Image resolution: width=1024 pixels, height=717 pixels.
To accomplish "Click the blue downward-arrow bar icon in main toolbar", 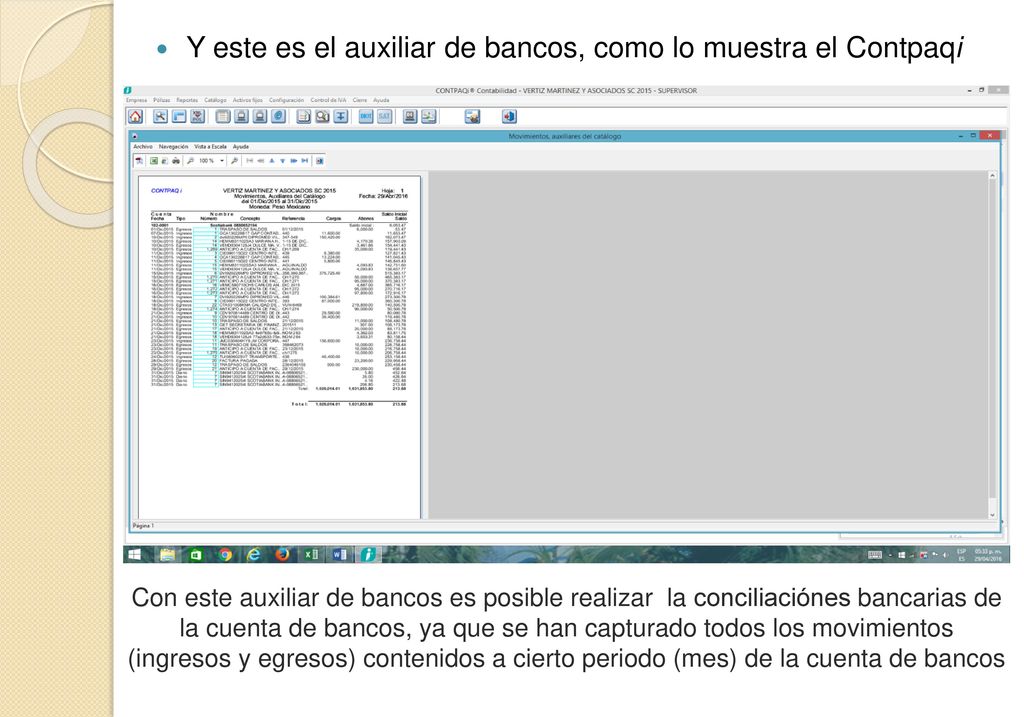I will coord(341,116).
